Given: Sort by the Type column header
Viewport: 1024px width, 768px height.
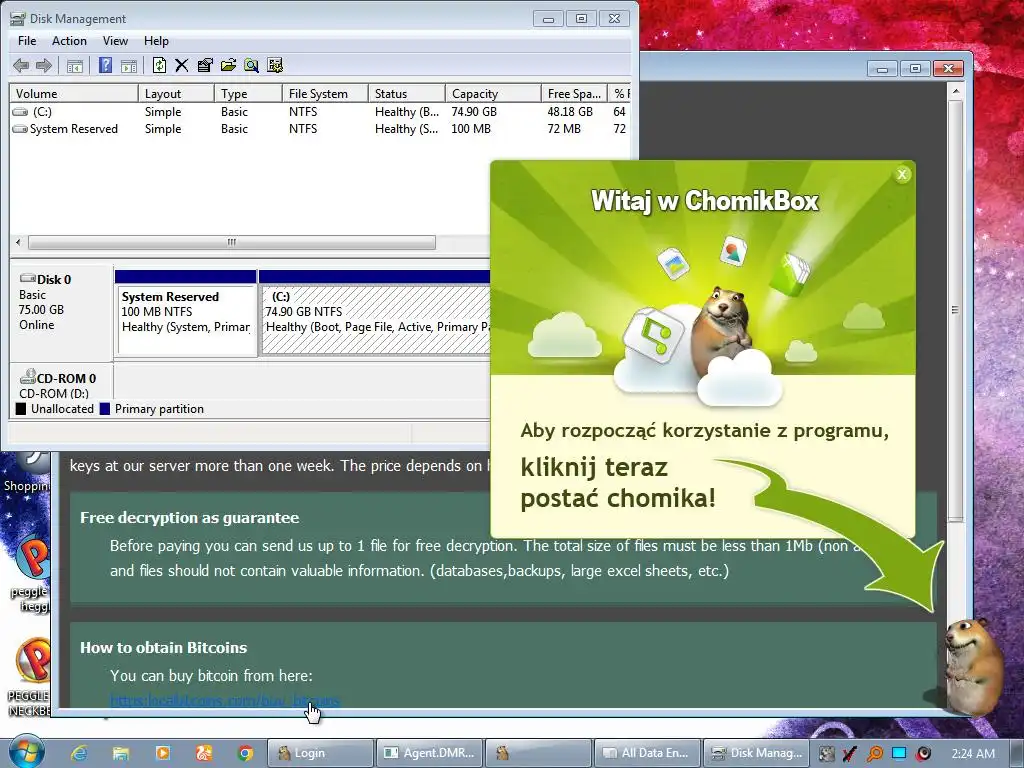Looking at the screenshot, I should [x=248, y=93].
